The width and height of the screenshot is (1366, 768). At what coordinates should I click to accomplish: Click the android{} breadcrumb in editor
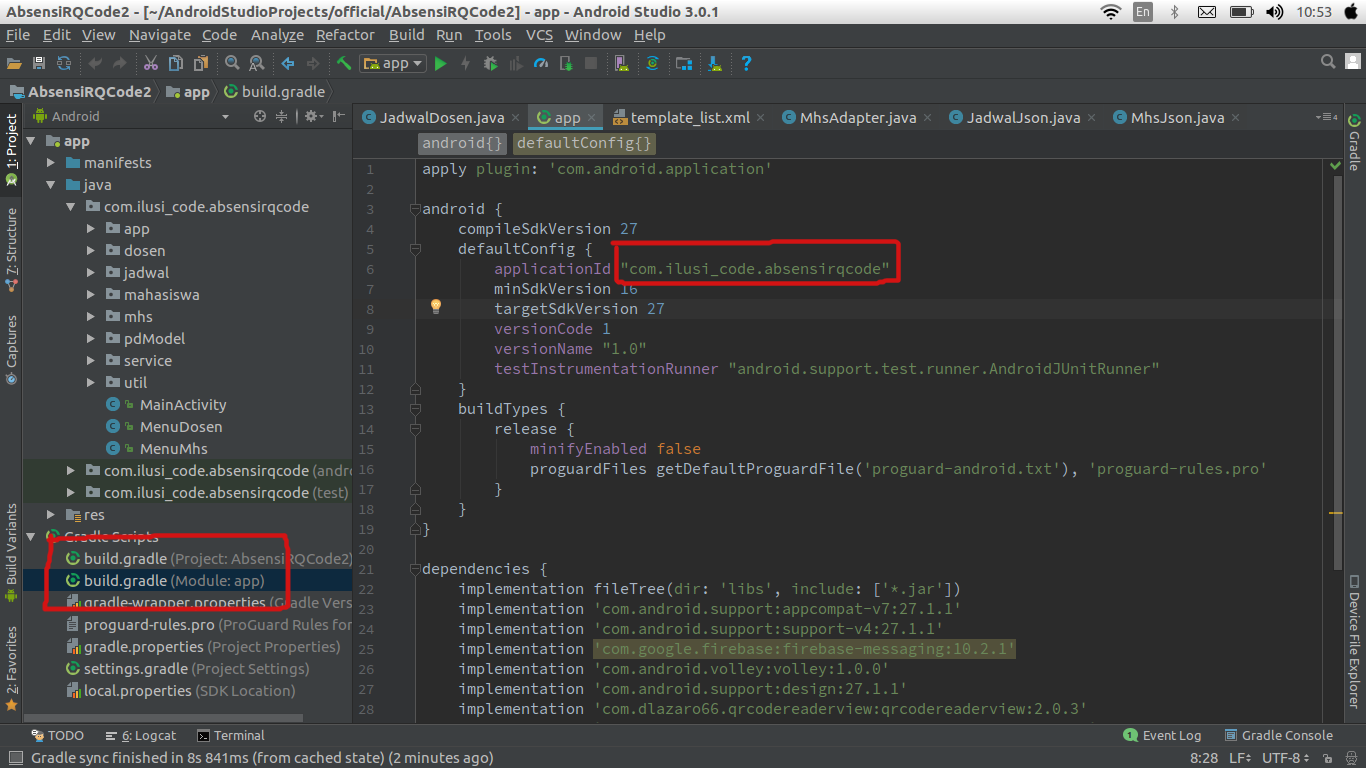[463, 143]
